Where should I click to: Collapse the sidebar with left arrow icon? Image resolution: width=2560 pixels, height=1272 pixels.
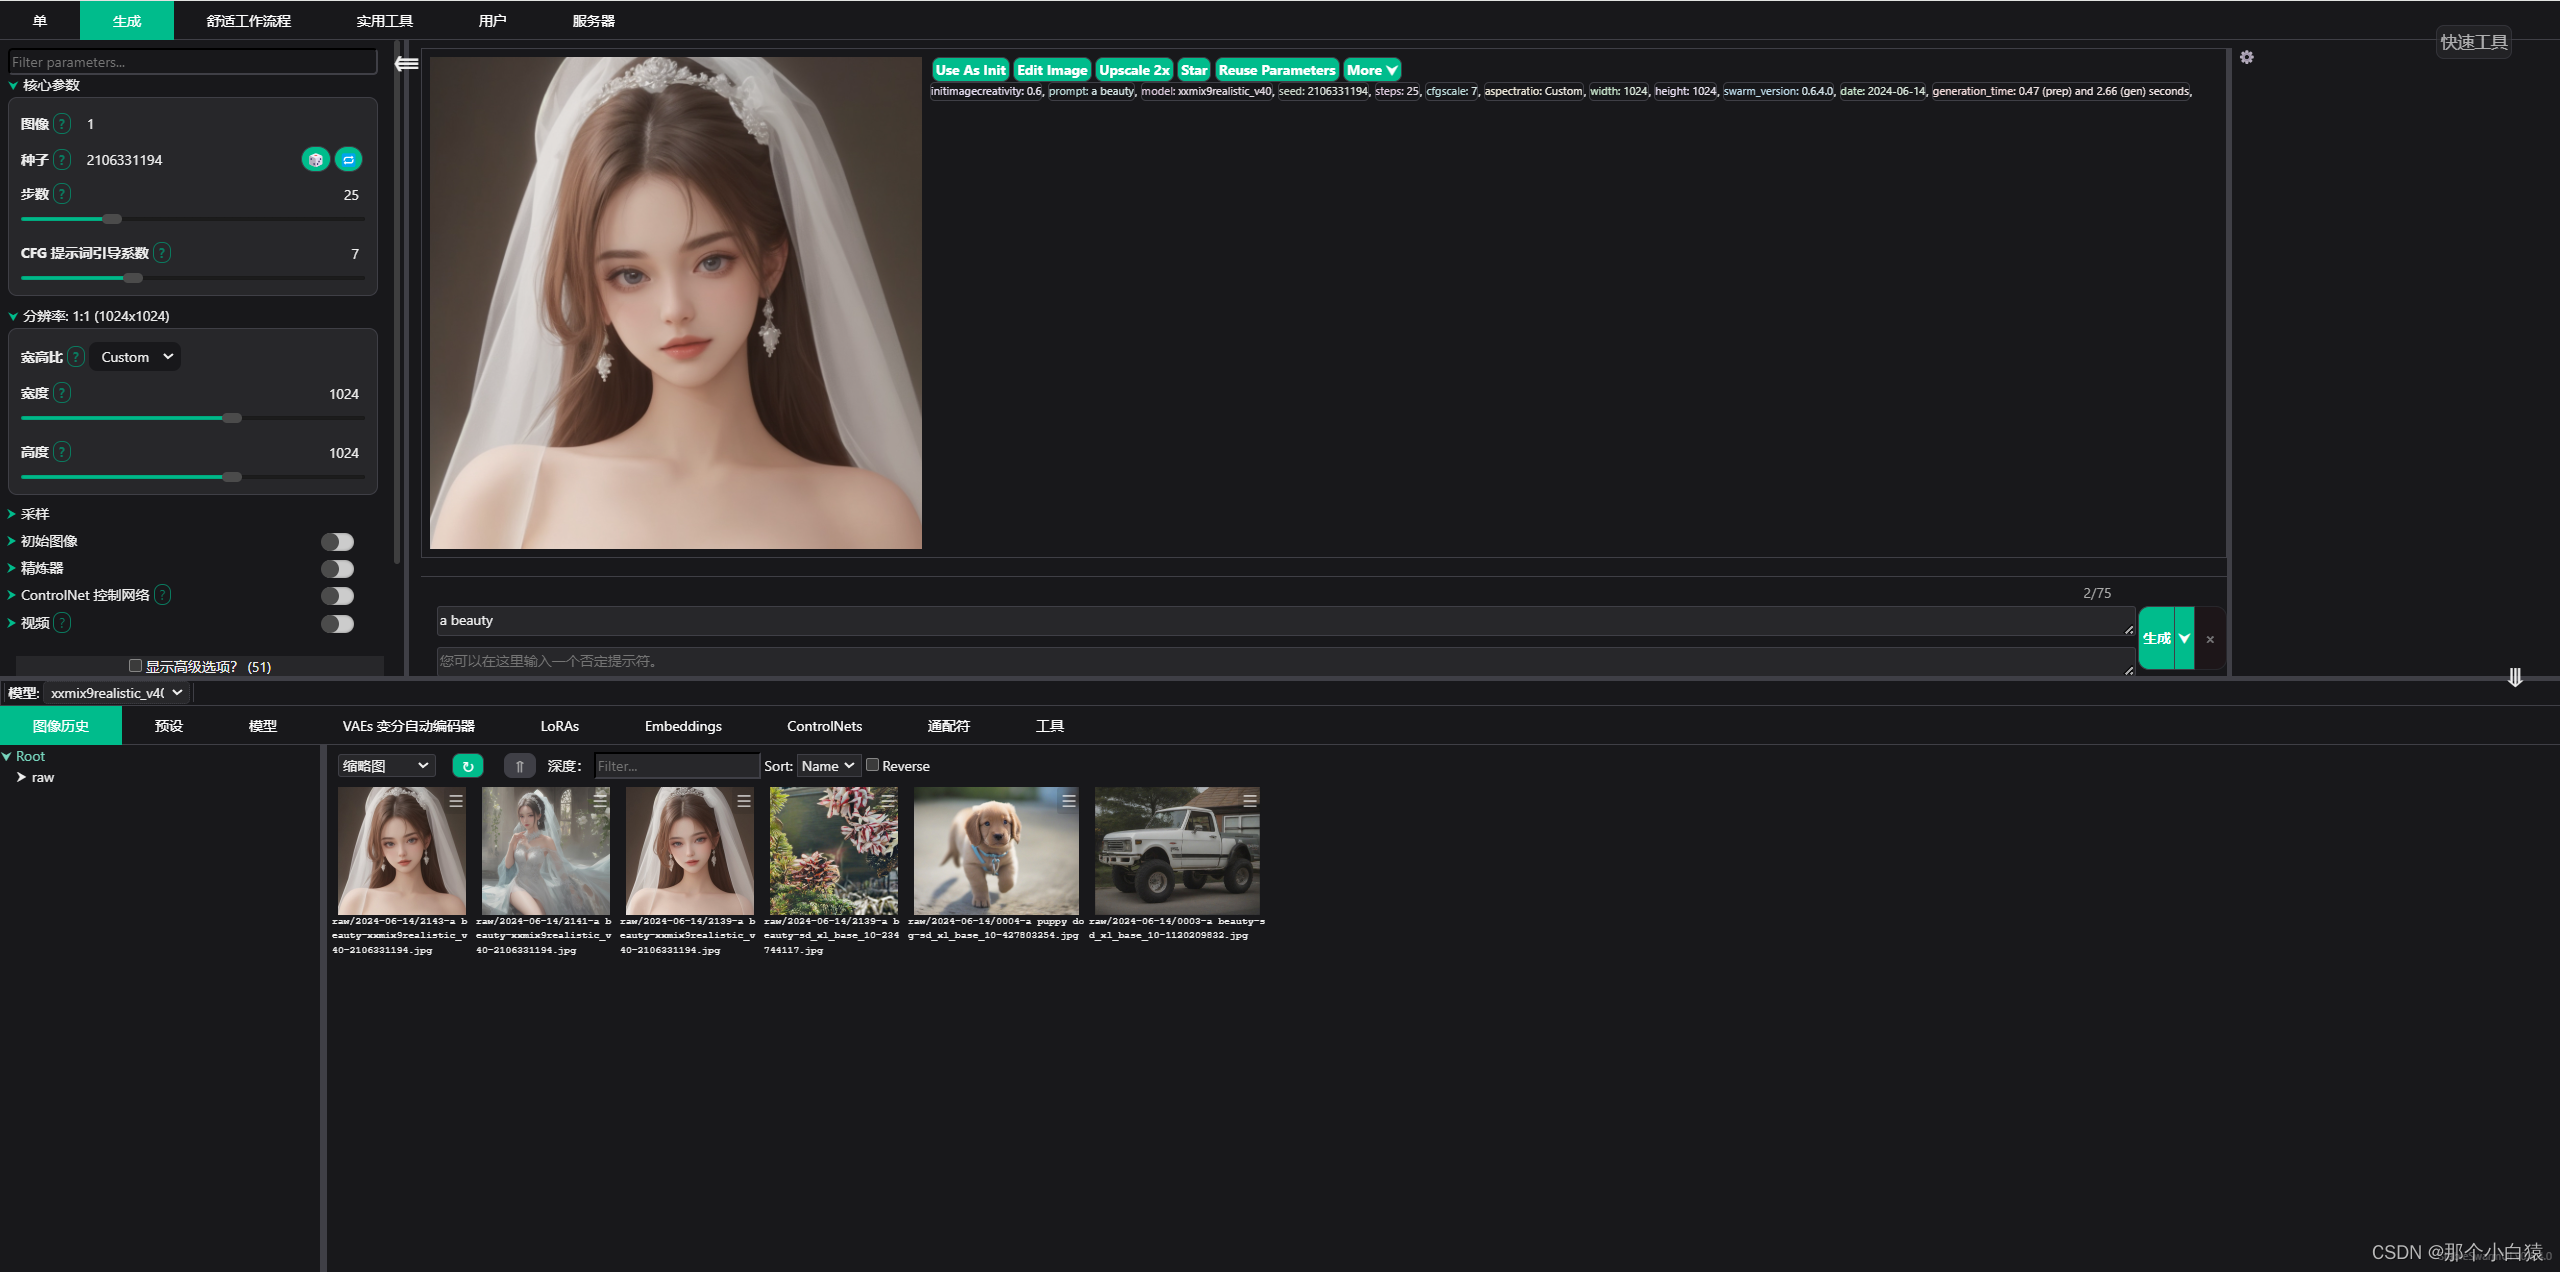point(406,64)
